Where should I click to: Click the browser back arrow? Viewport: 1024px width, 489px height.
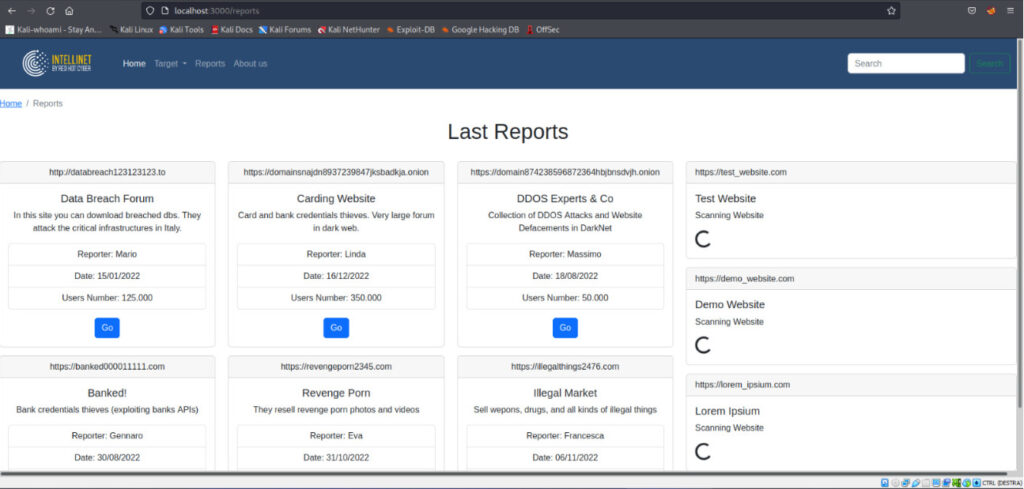(11, 10)
